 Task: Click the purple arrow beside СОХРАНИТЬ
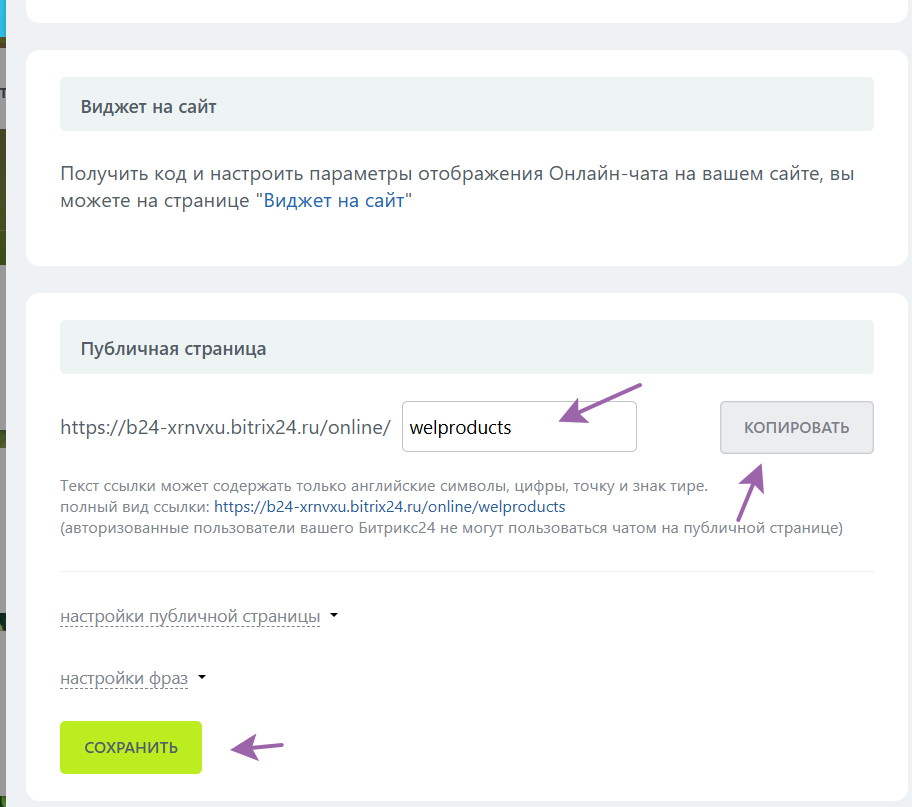tap(258, 746)
